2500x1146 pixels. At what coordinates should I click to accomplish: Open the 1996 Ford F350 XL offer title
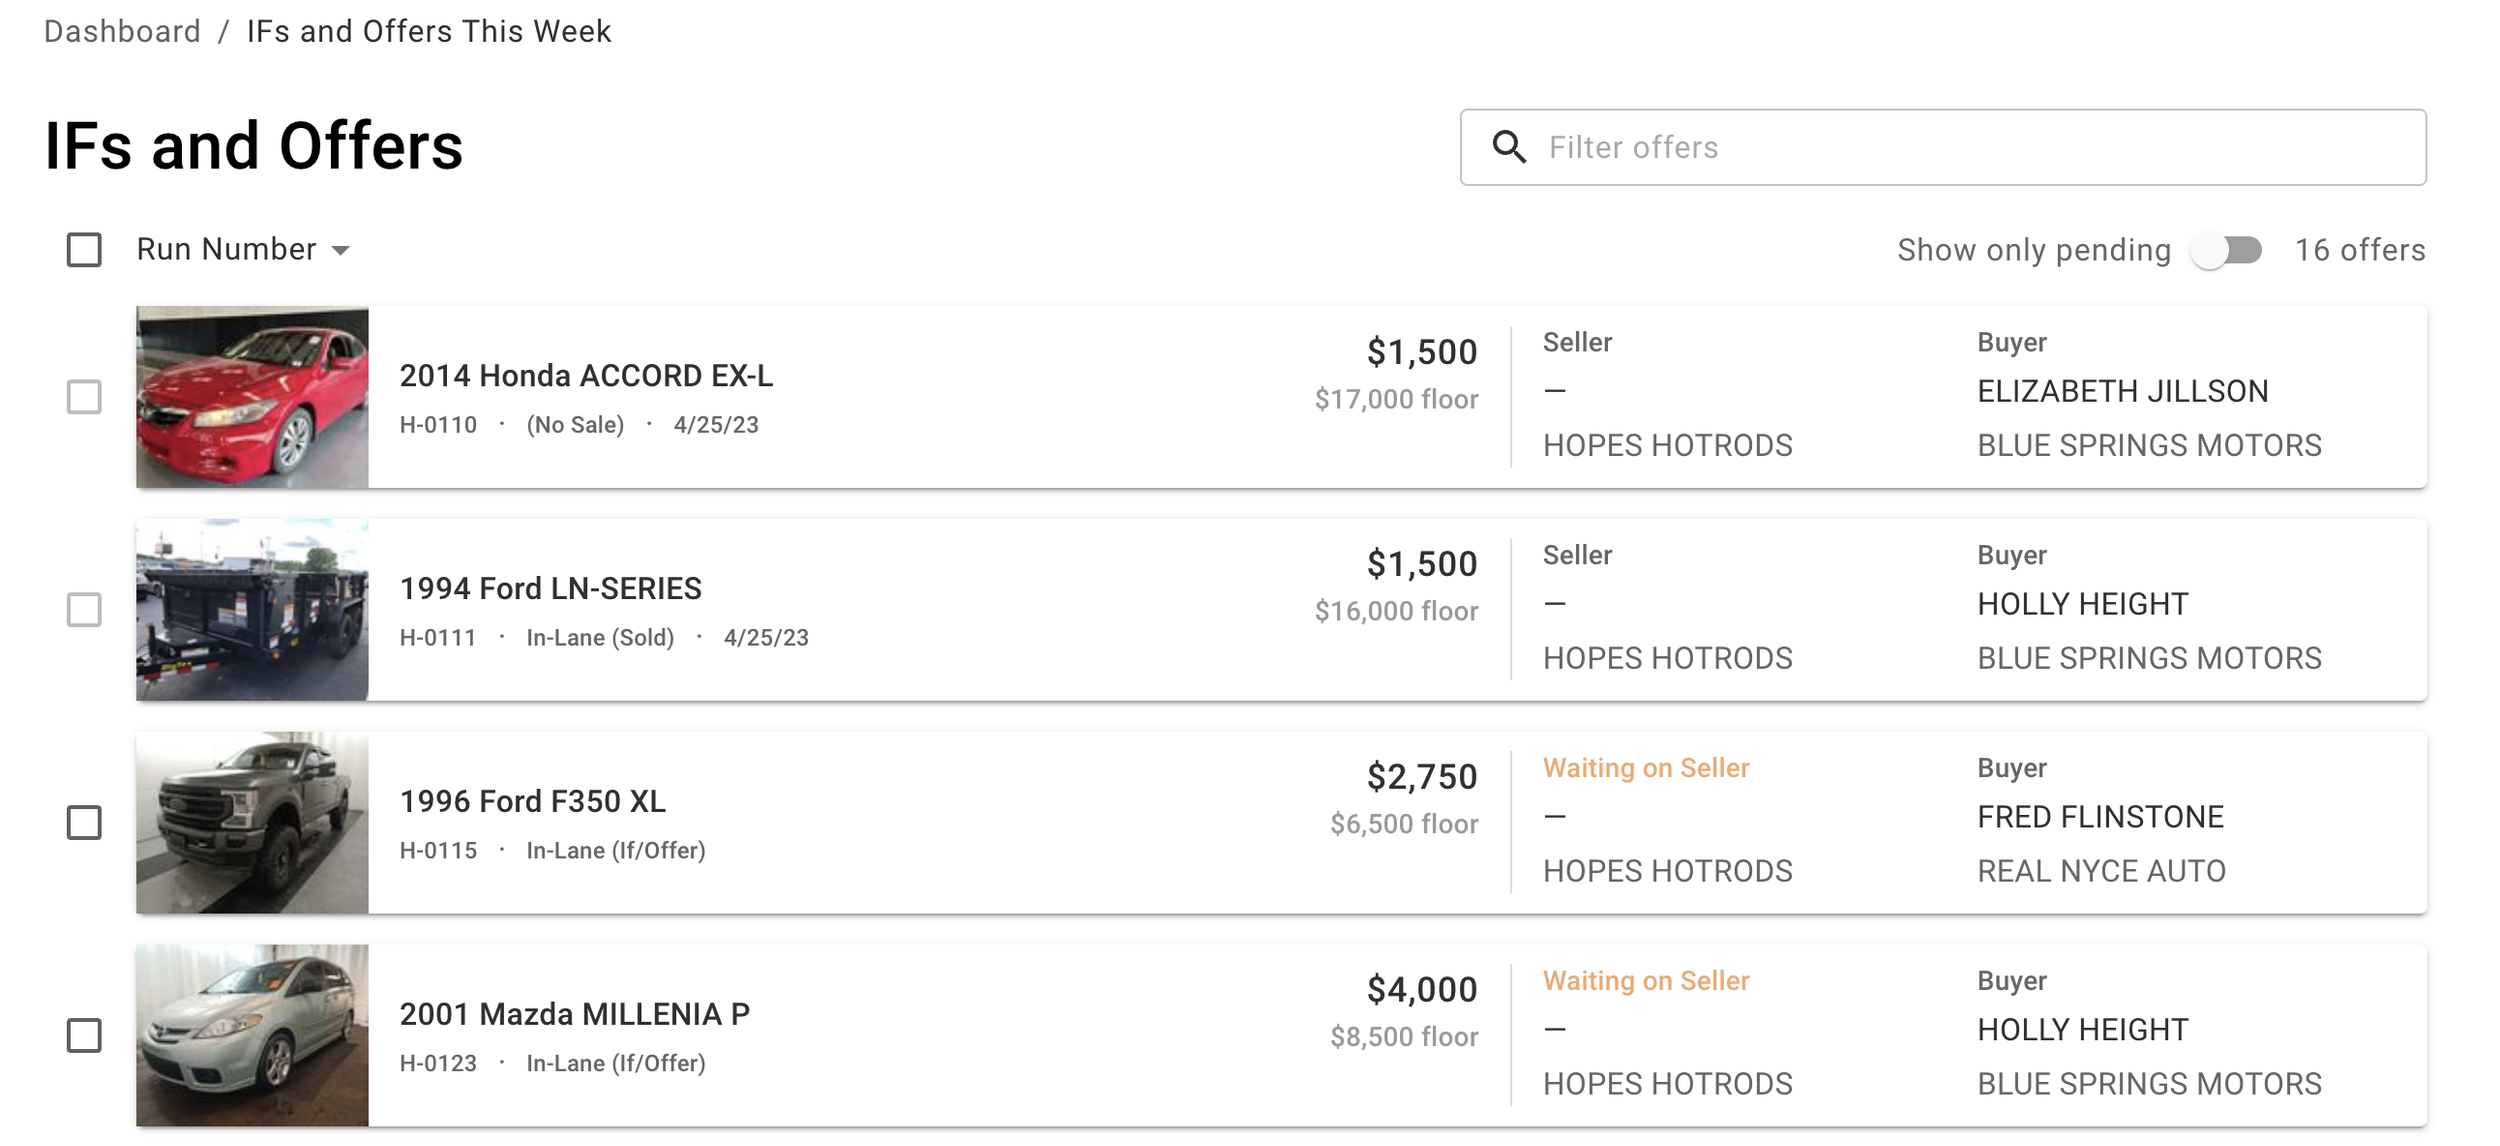point(532,801)
